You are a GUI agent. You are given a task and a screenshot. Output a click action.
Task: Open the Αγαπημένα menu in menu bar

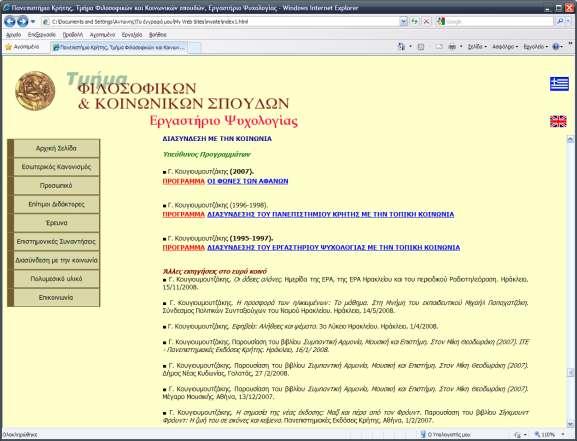[x=102, y=35]
